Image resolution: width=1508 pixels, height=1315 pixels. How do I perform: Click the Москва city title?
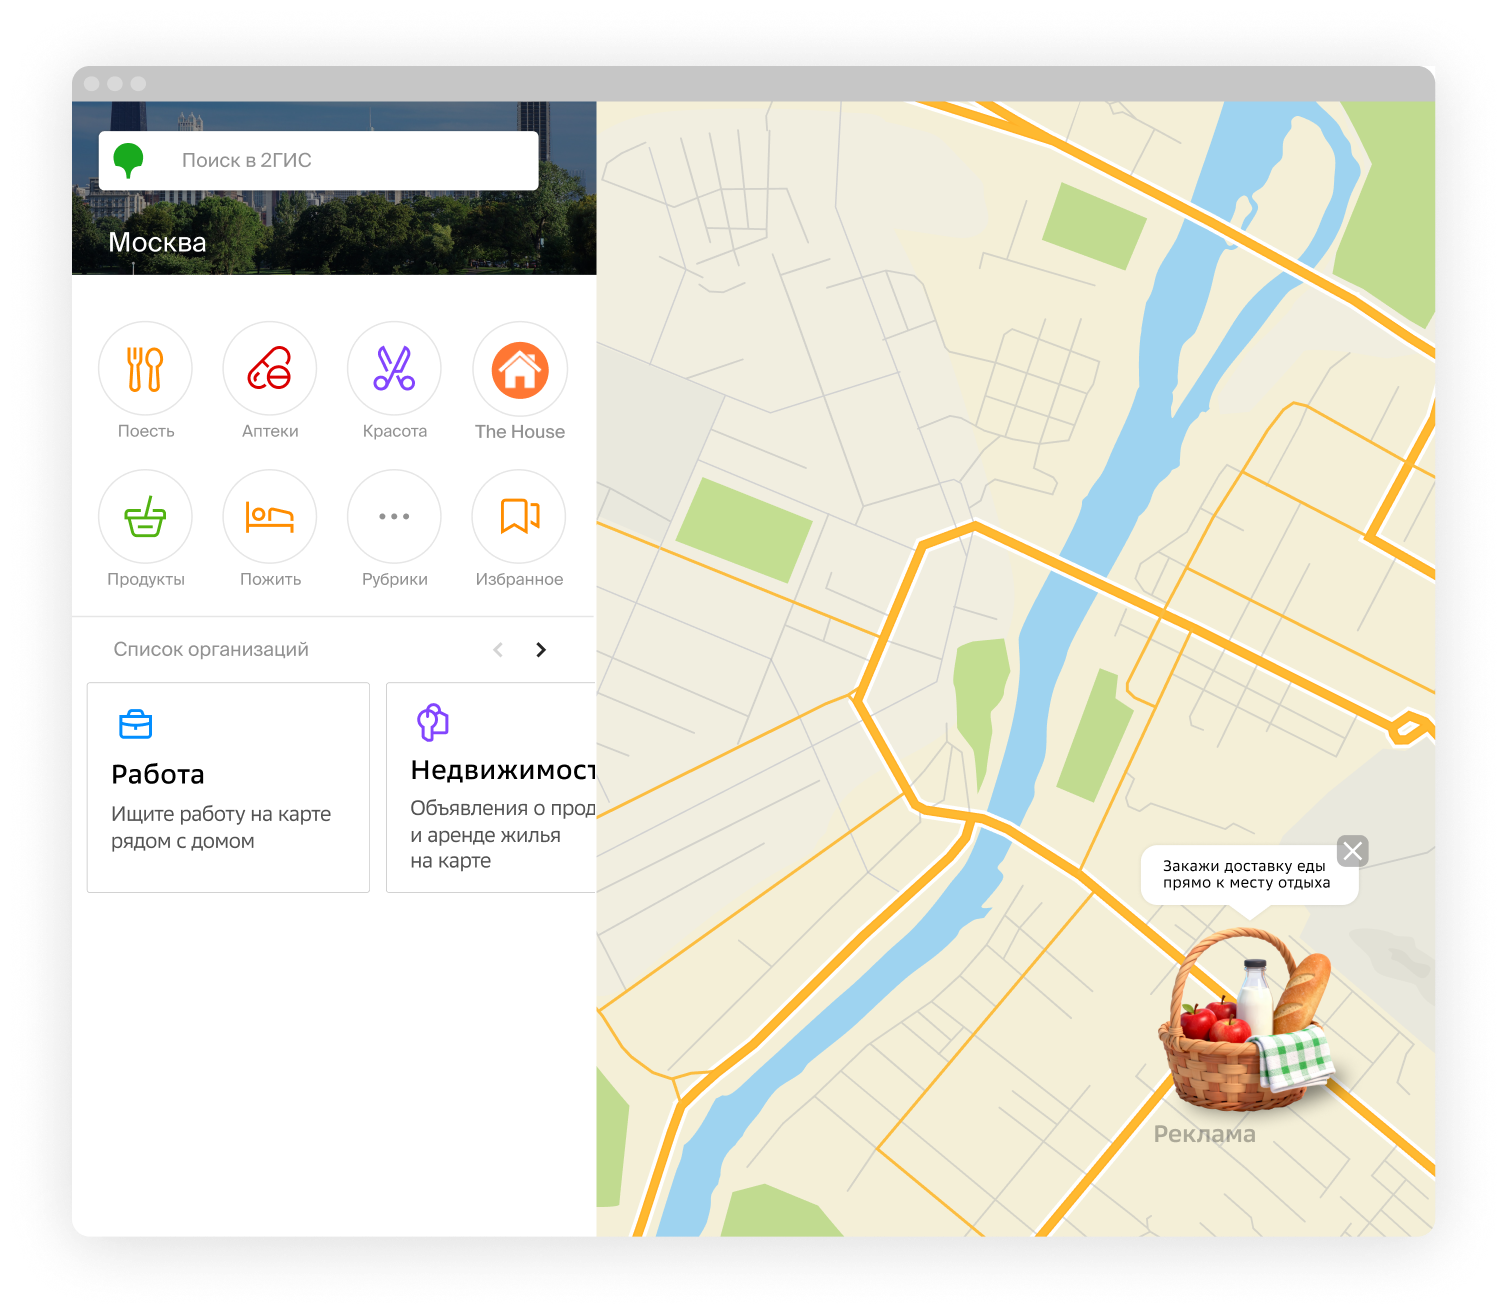[x=157, y=242]
